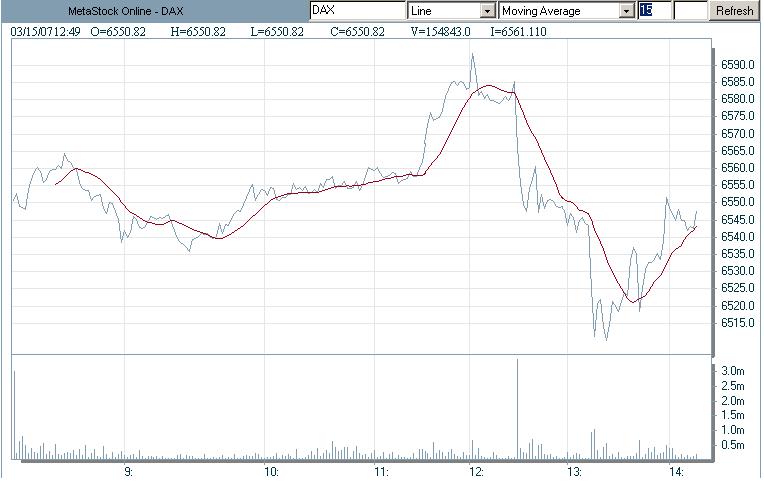Viewport: 764px width, 482px height.
Task: Click the 6565.0 price axis label
Action: 738,151
